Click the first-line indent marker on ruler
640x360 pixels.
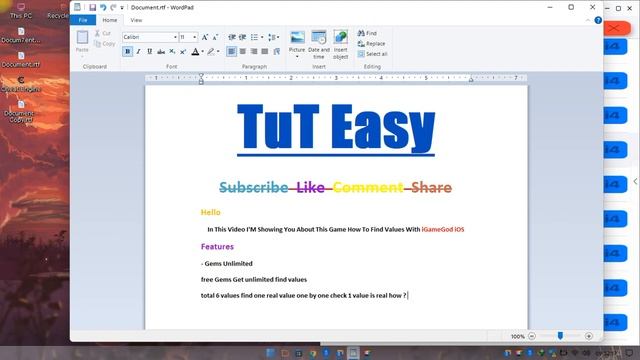pyautogui.click(x=201, y=76)
